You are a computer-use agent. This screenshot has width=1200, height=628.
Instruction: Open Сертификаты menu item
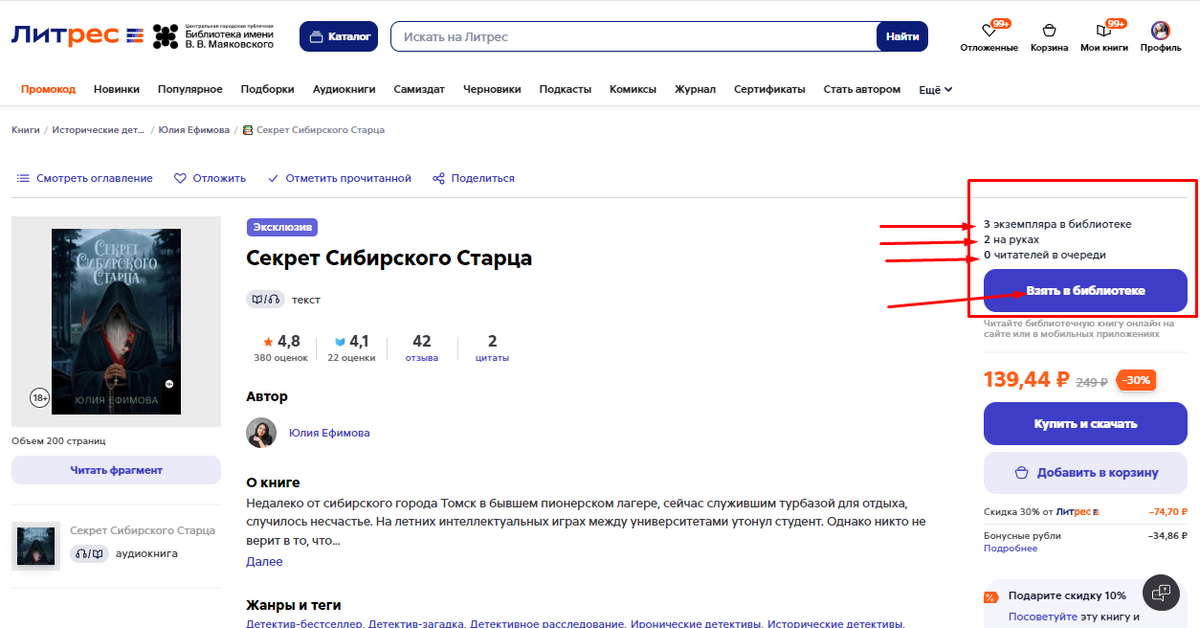point(769,89)
